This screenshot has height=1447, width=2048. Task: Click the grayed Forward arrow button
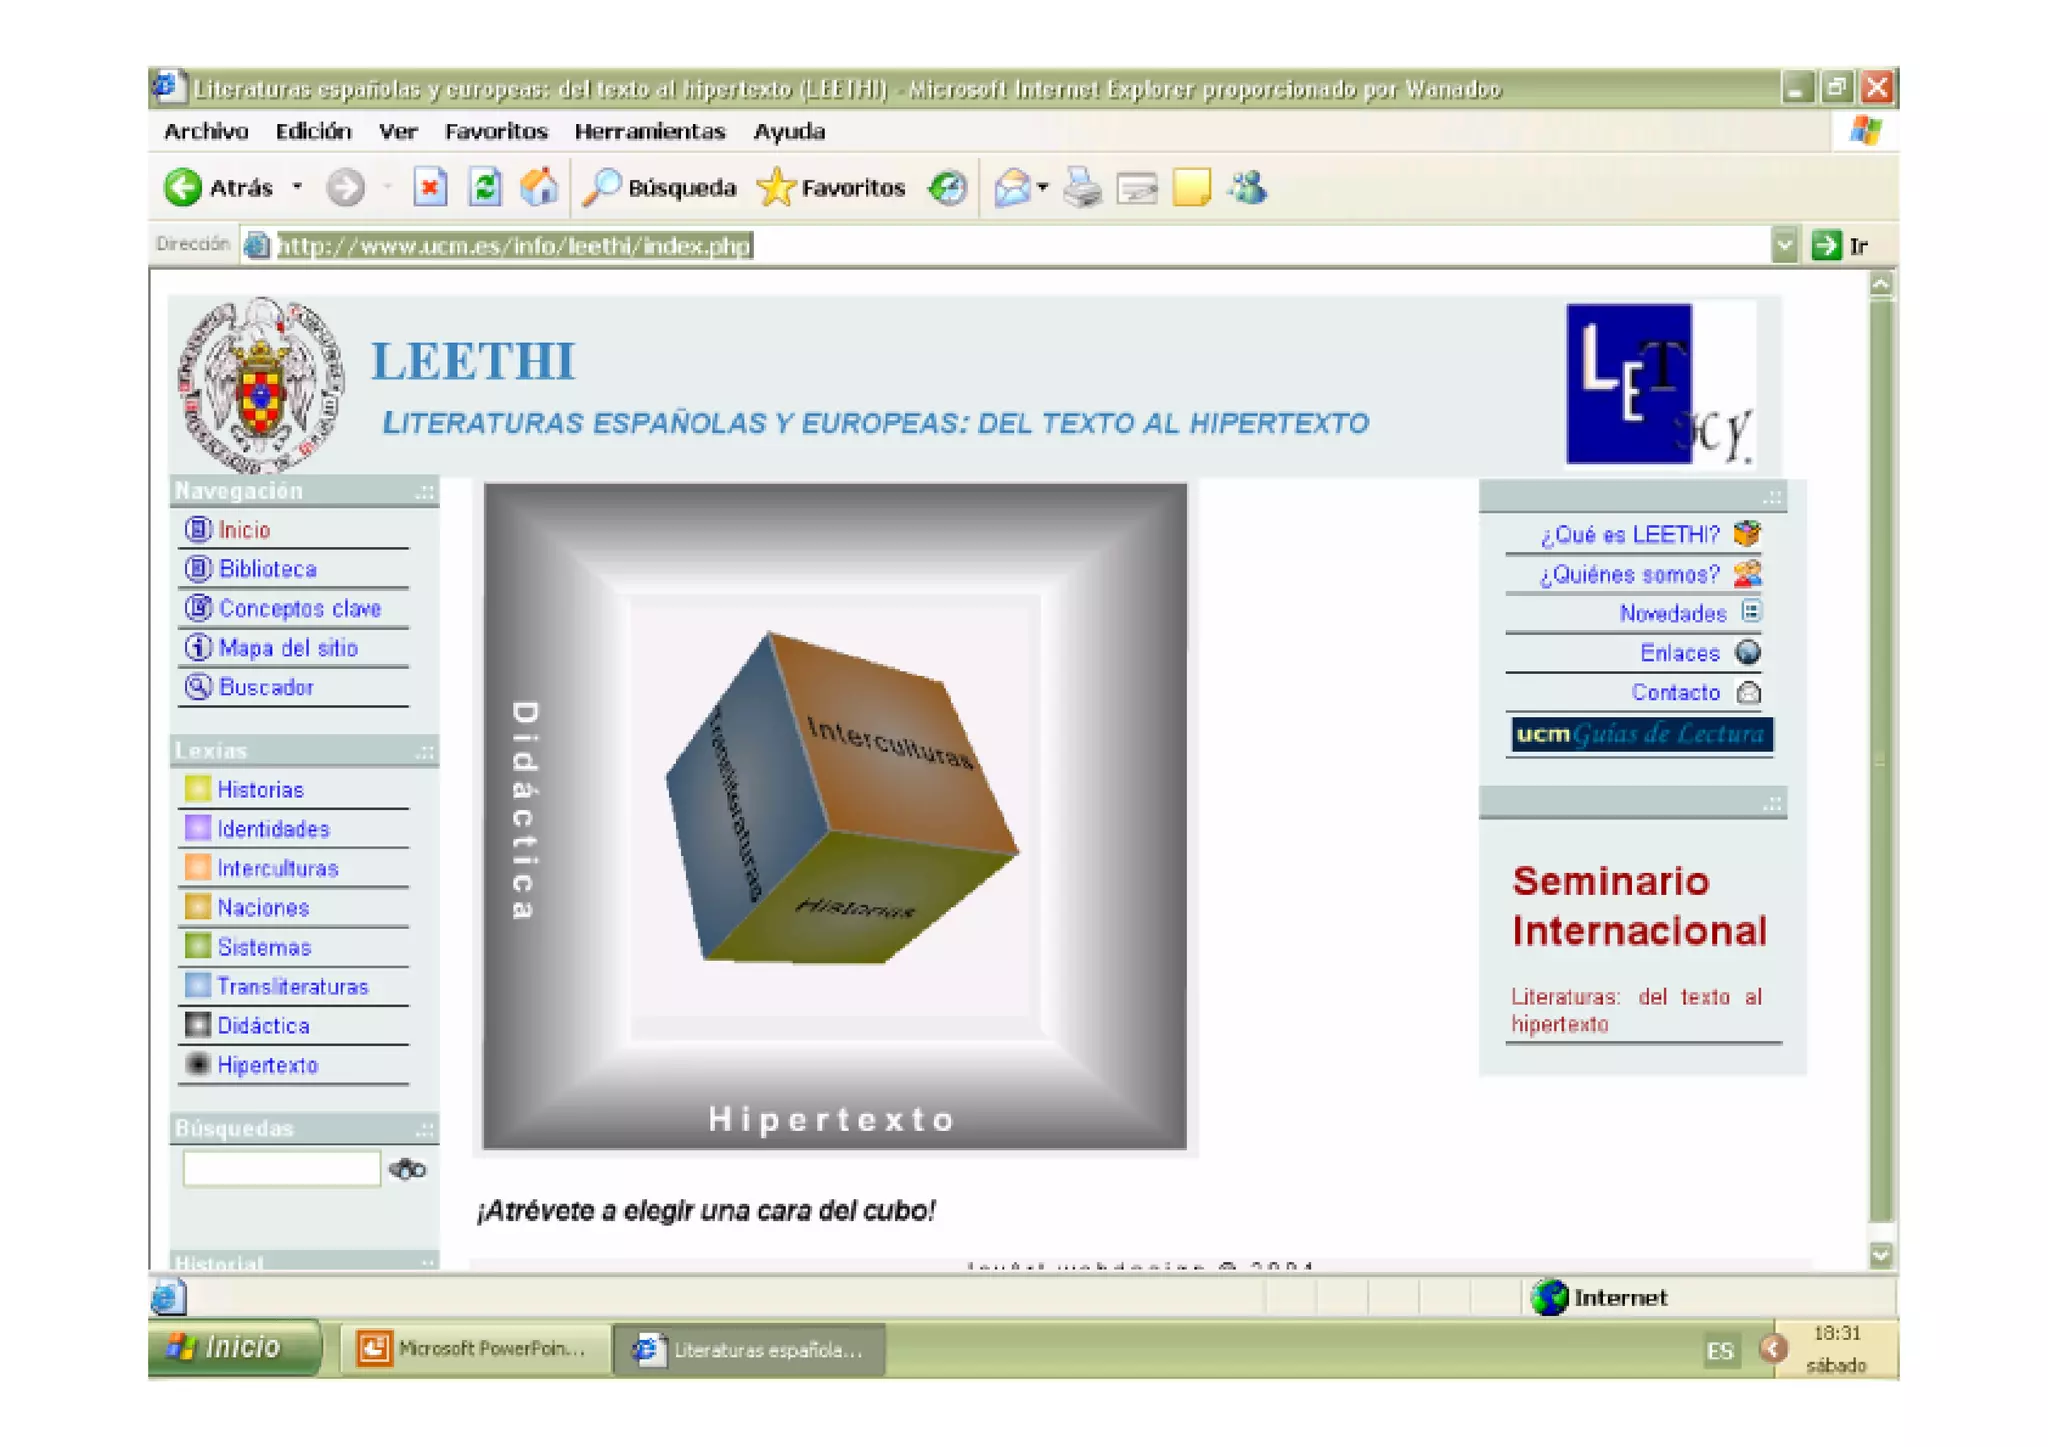tap(346, 187)
